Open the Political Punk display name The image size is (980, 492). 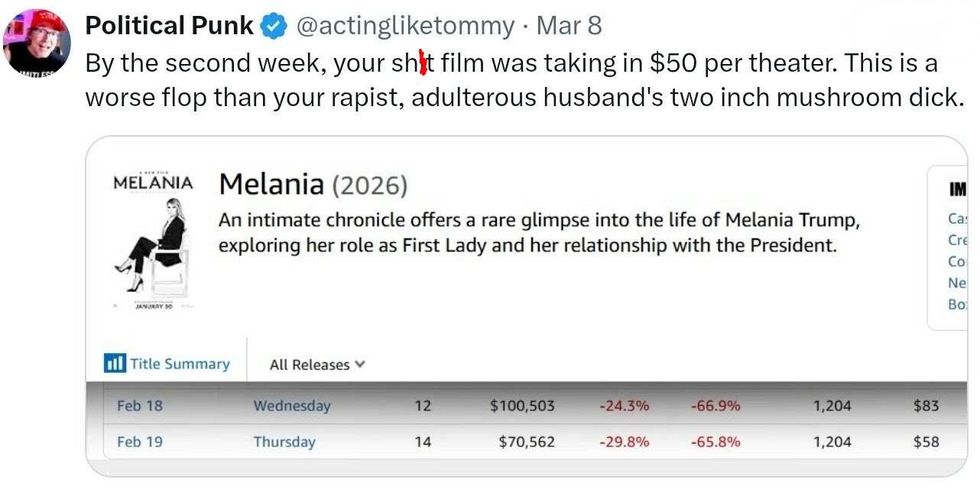[x=169, y=25]
